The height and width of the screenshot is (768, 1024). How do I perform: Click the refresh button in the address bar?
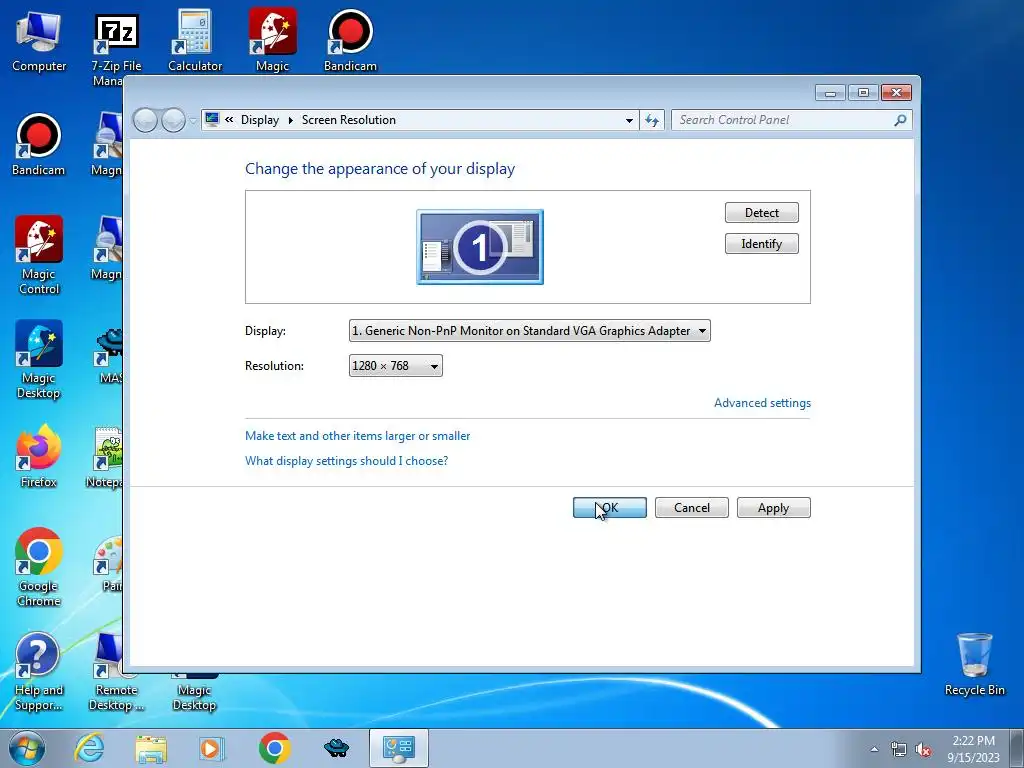(652, 120)
